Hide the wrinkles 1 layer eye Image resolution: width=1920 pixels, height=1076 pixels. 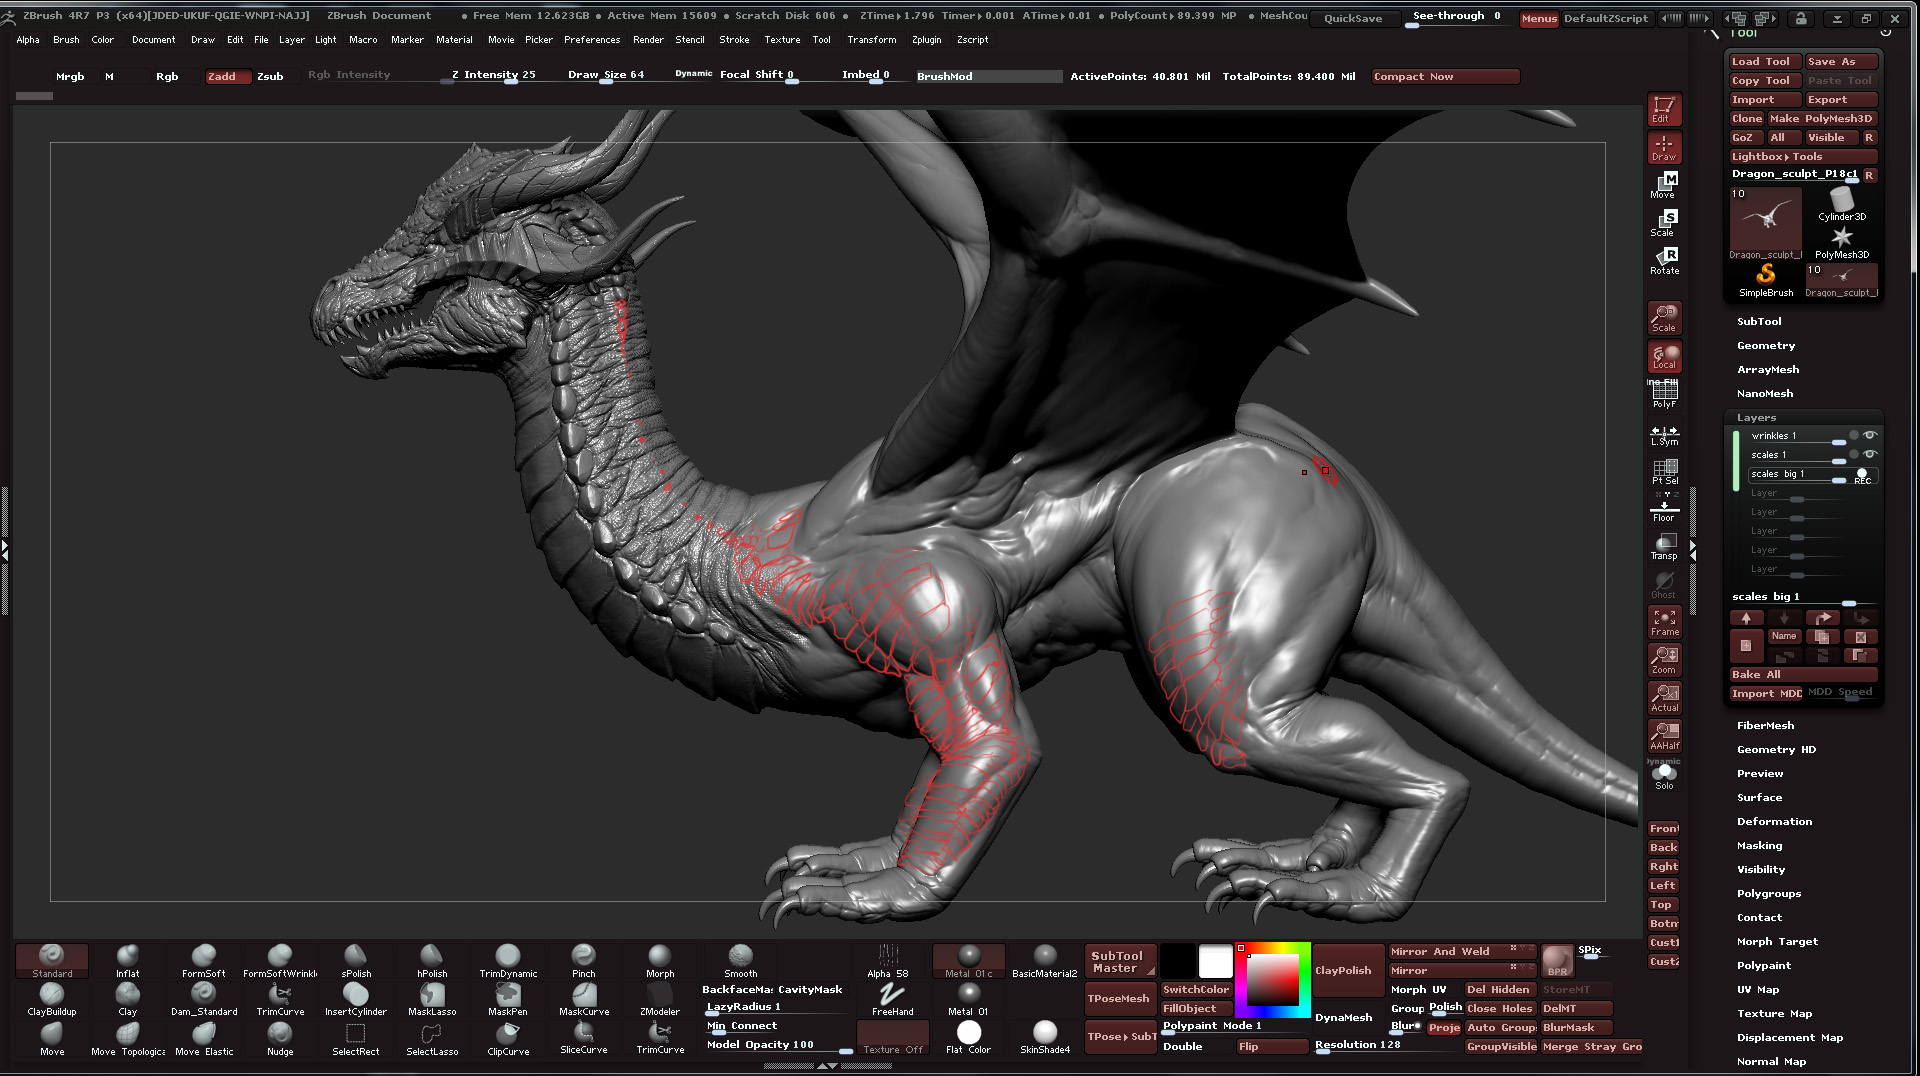pyautogui.click(x=1870, y=435)
